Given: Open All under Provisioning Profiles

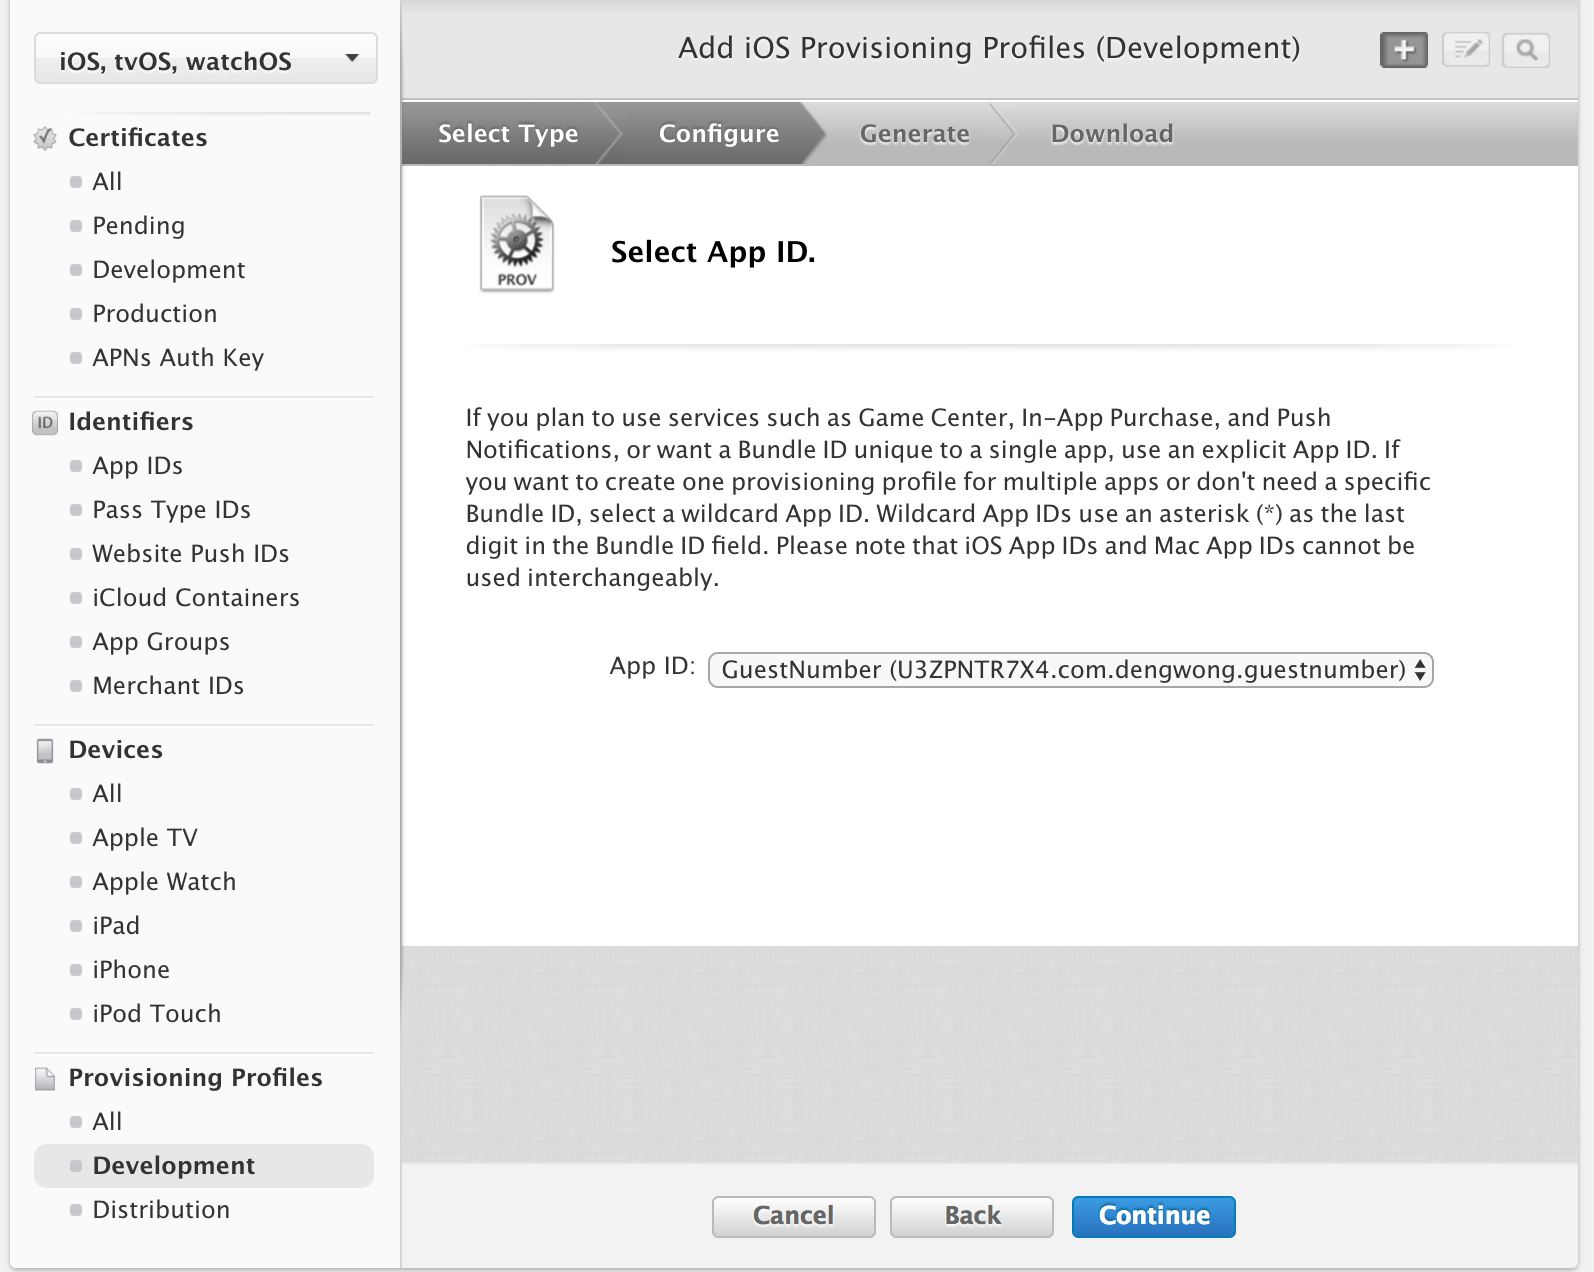Looking at the screenshot, I should (107, 1122).
